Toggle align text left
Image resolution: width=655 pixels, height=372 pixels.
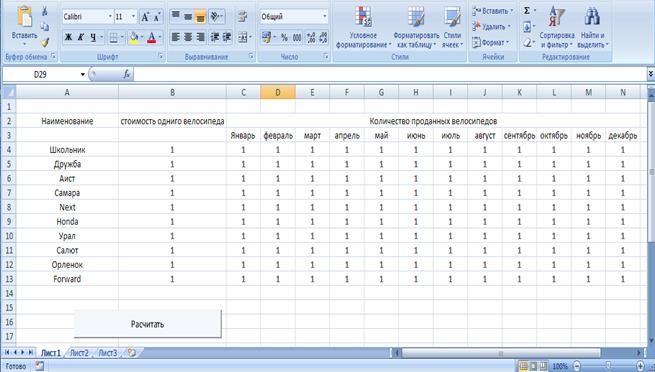[x=176, y=37]
